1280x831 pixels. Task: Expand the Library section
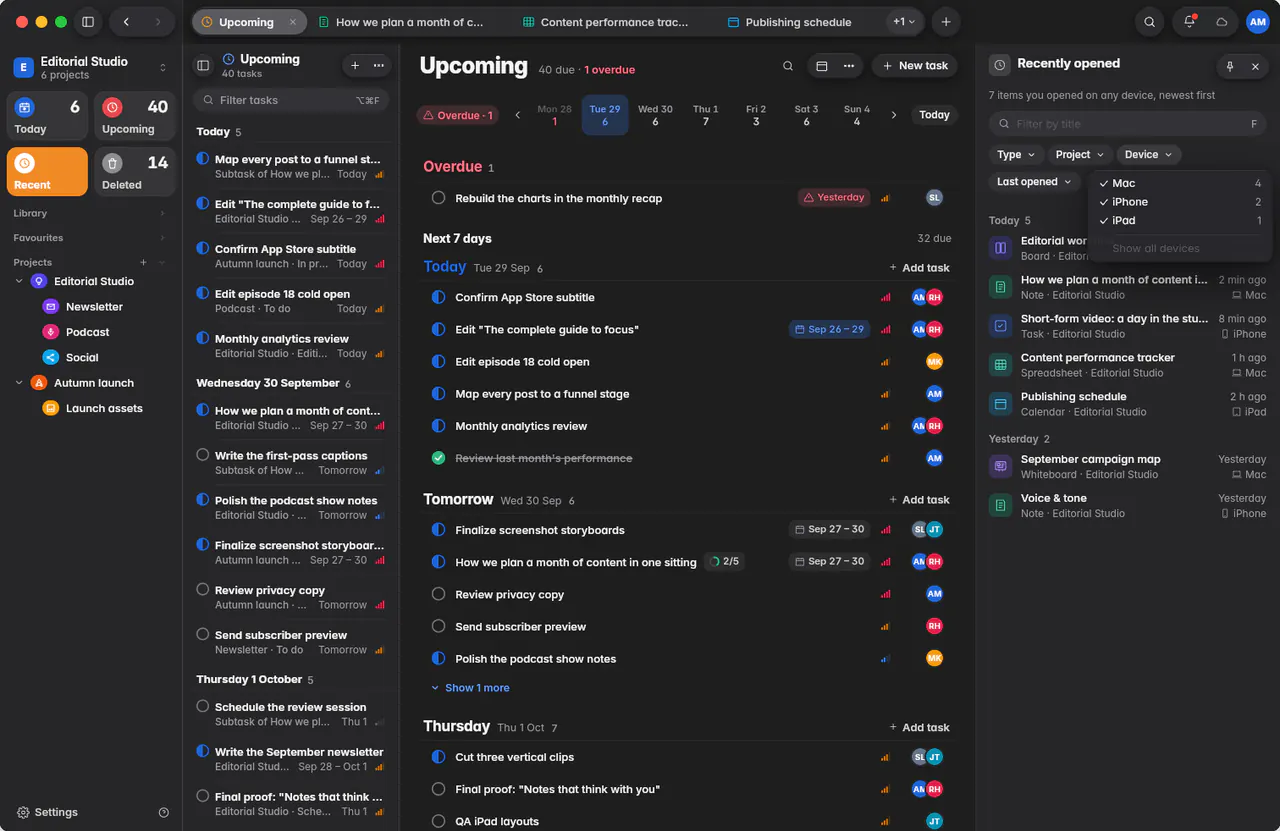[88, 213]
